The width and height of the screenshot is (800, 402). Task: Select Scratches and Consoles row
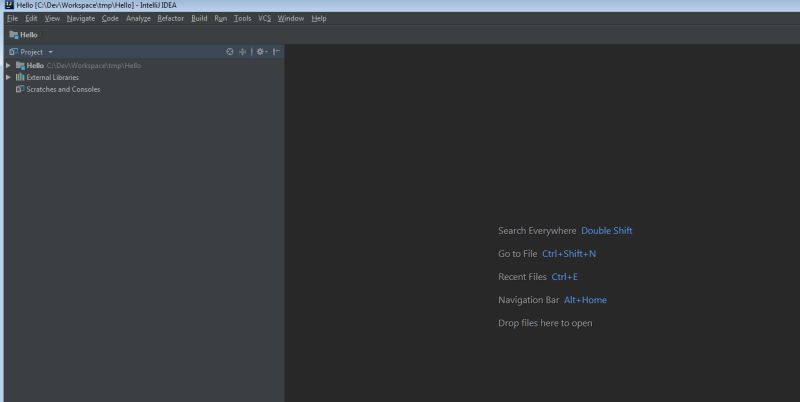[x=144, y=89]
